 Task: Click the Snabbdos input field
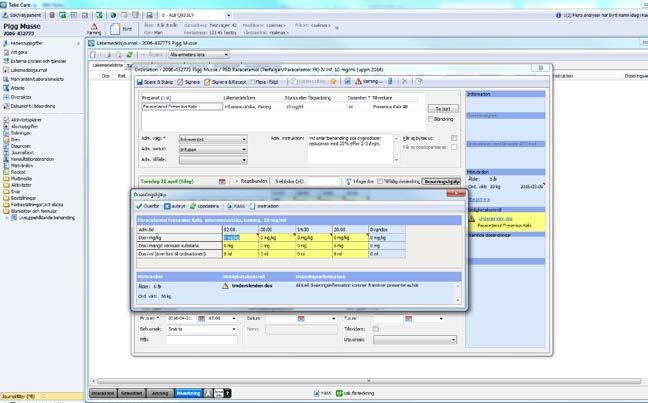pos(323,181)
